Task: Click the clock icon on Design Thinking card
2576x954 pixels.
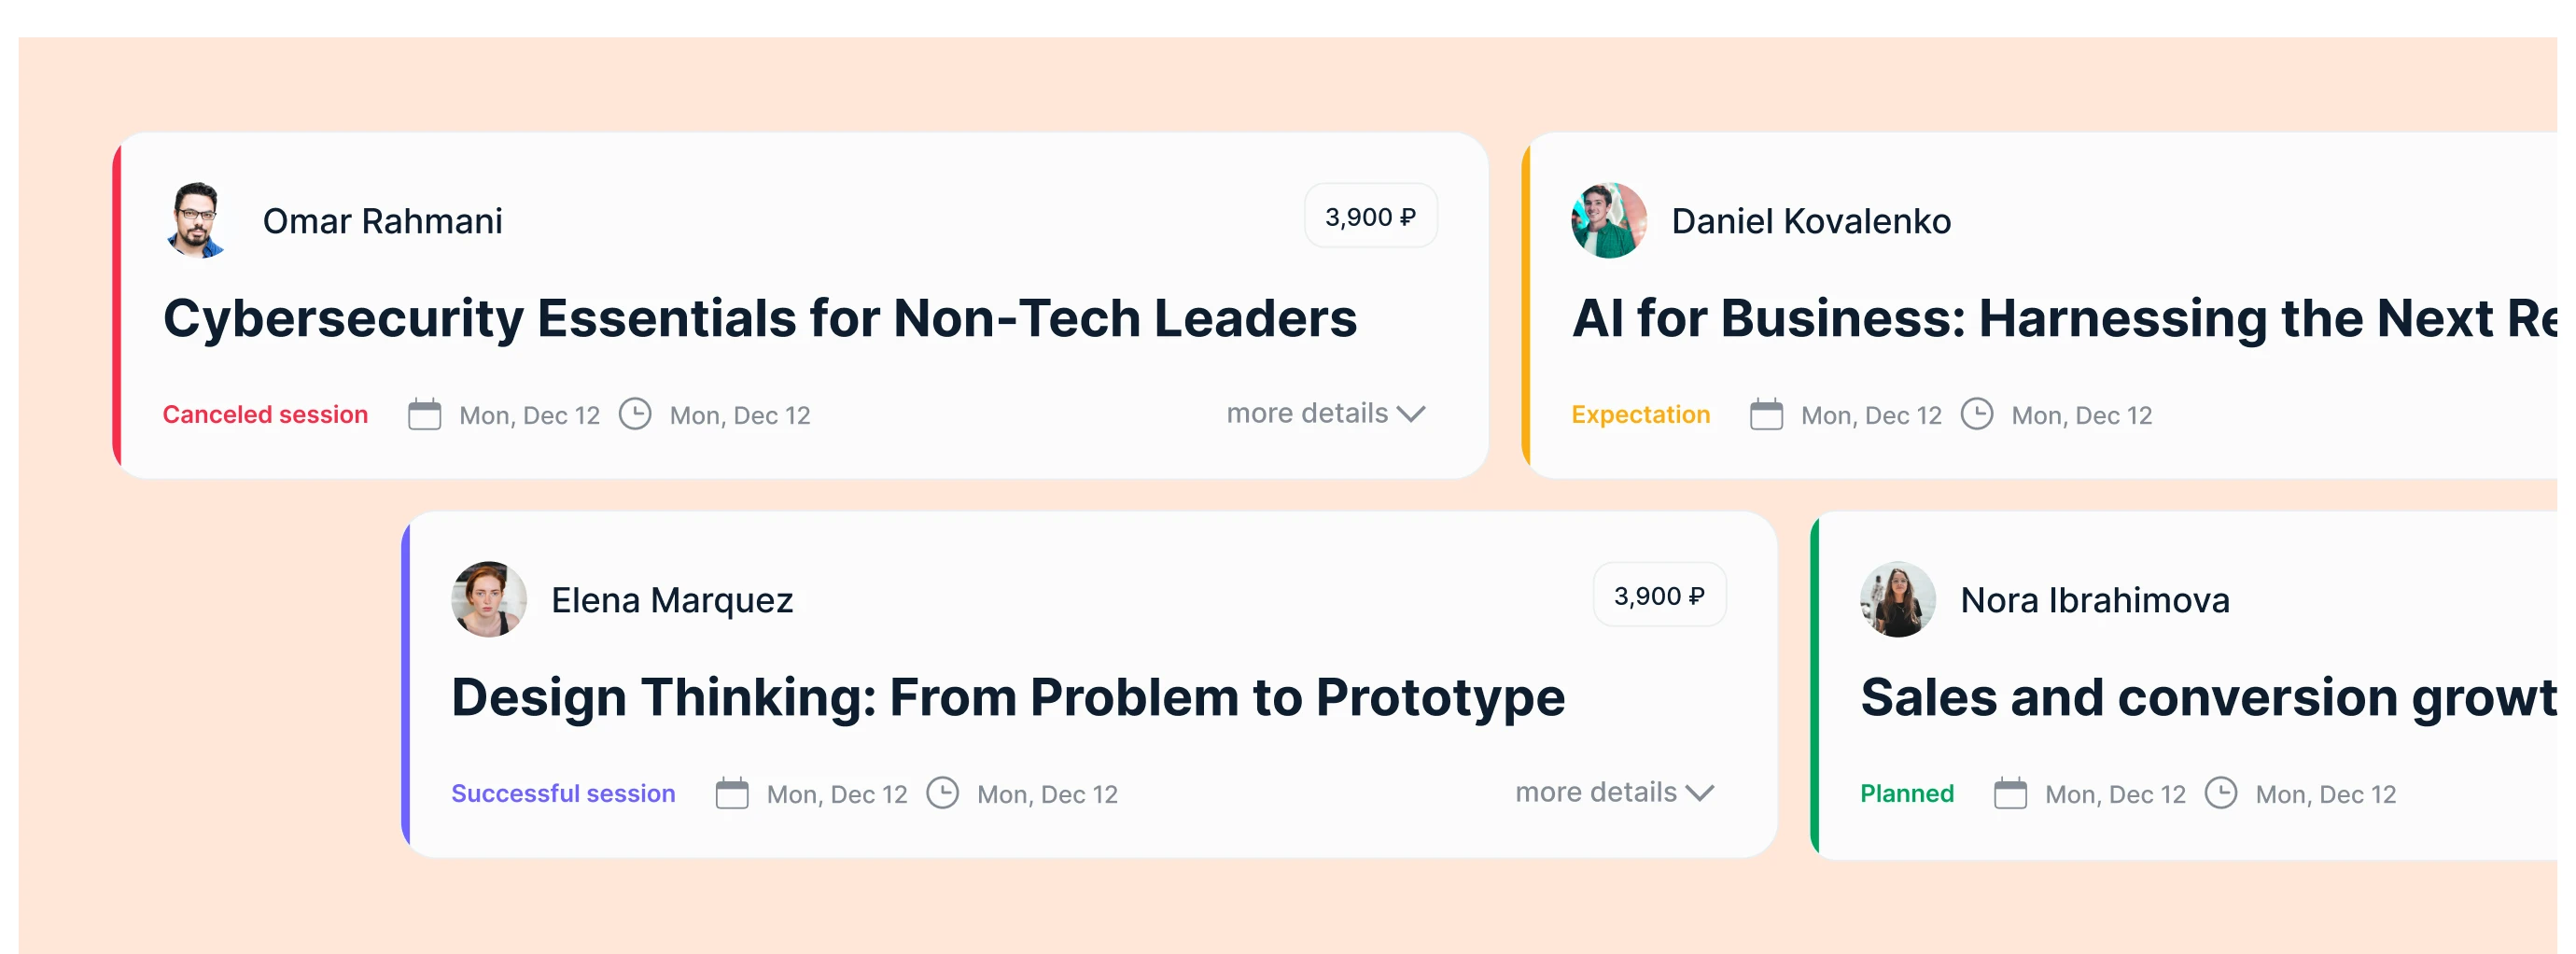Action: pyautogui.click(x=944, y=792)
